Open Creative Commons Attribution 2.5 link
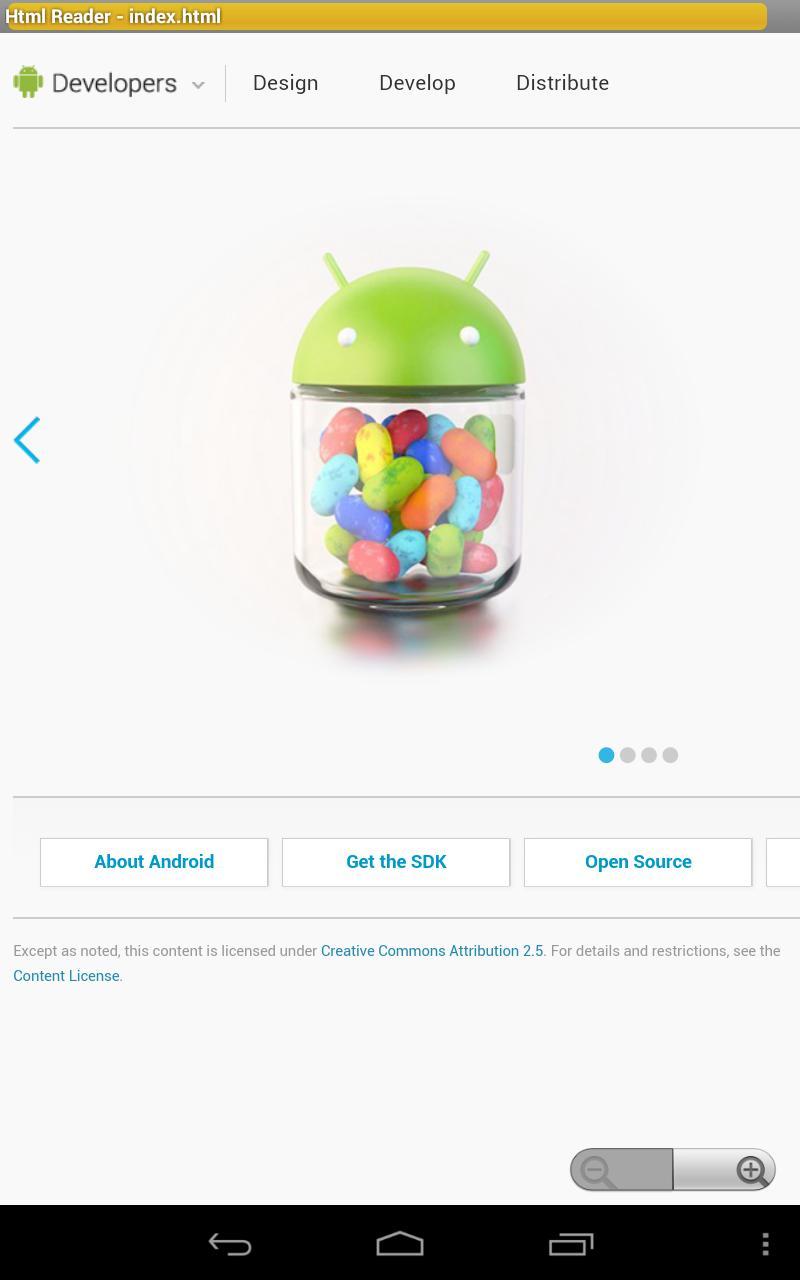Viewport: 800px width, 1280px height. pos(432,951)
